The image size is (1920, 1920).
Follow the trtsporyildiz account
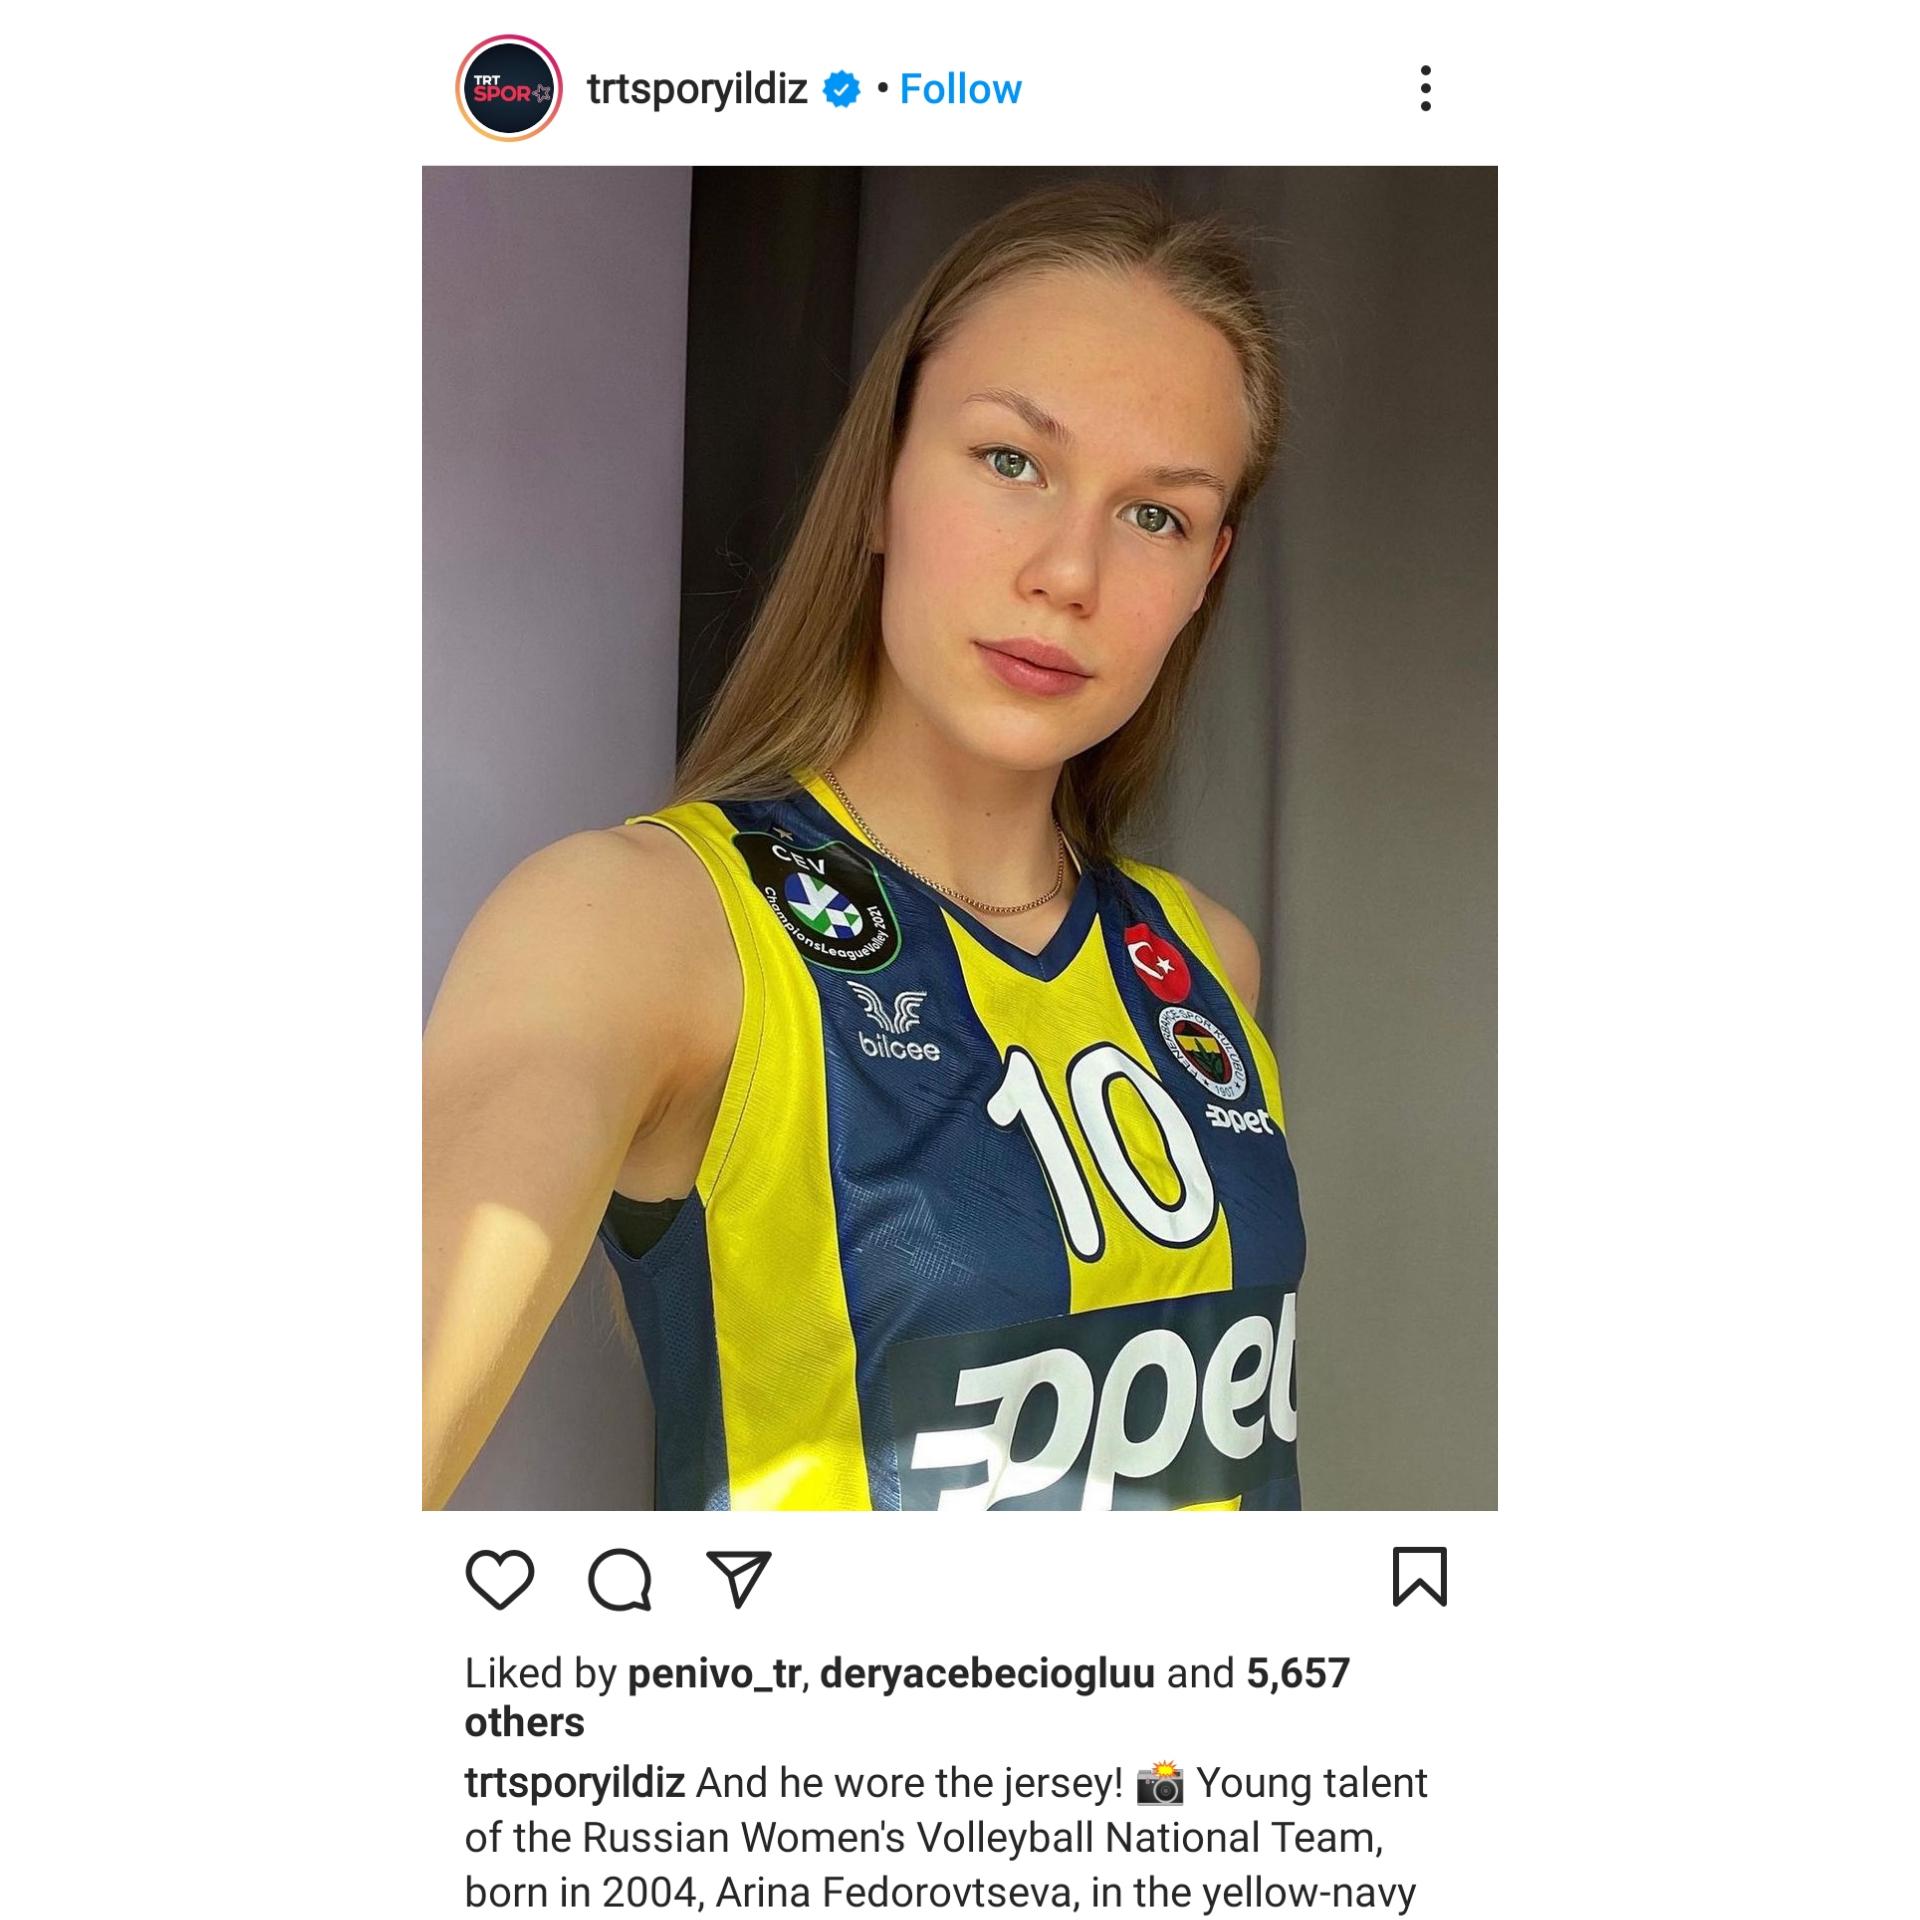(960, 89)
